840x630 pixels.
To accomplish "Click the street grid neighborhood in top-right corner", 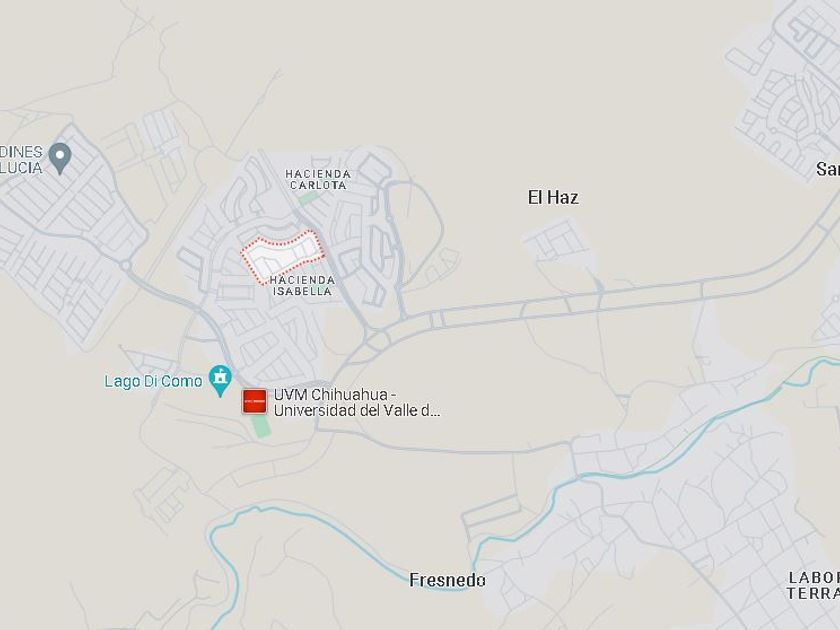I will click(793, 88).
